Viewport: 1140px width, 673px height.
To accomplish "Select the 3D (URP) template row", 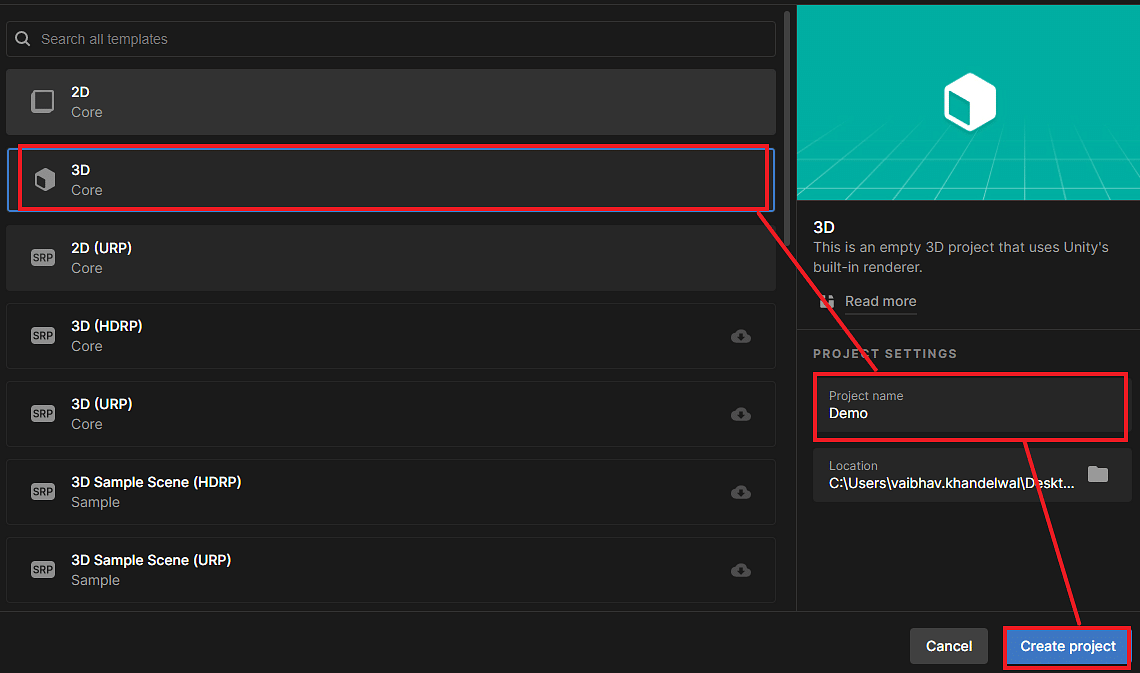I will [x=391, y=414].
